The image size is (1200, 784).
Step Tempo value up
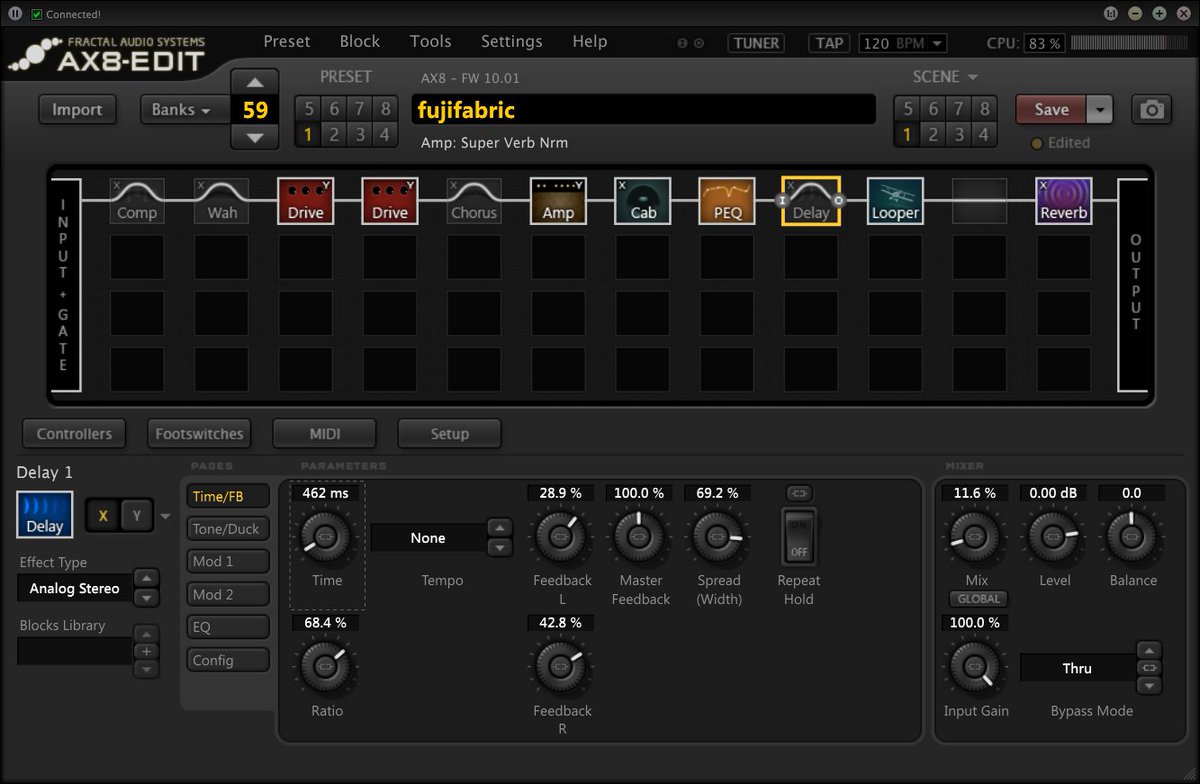[499, 528]
